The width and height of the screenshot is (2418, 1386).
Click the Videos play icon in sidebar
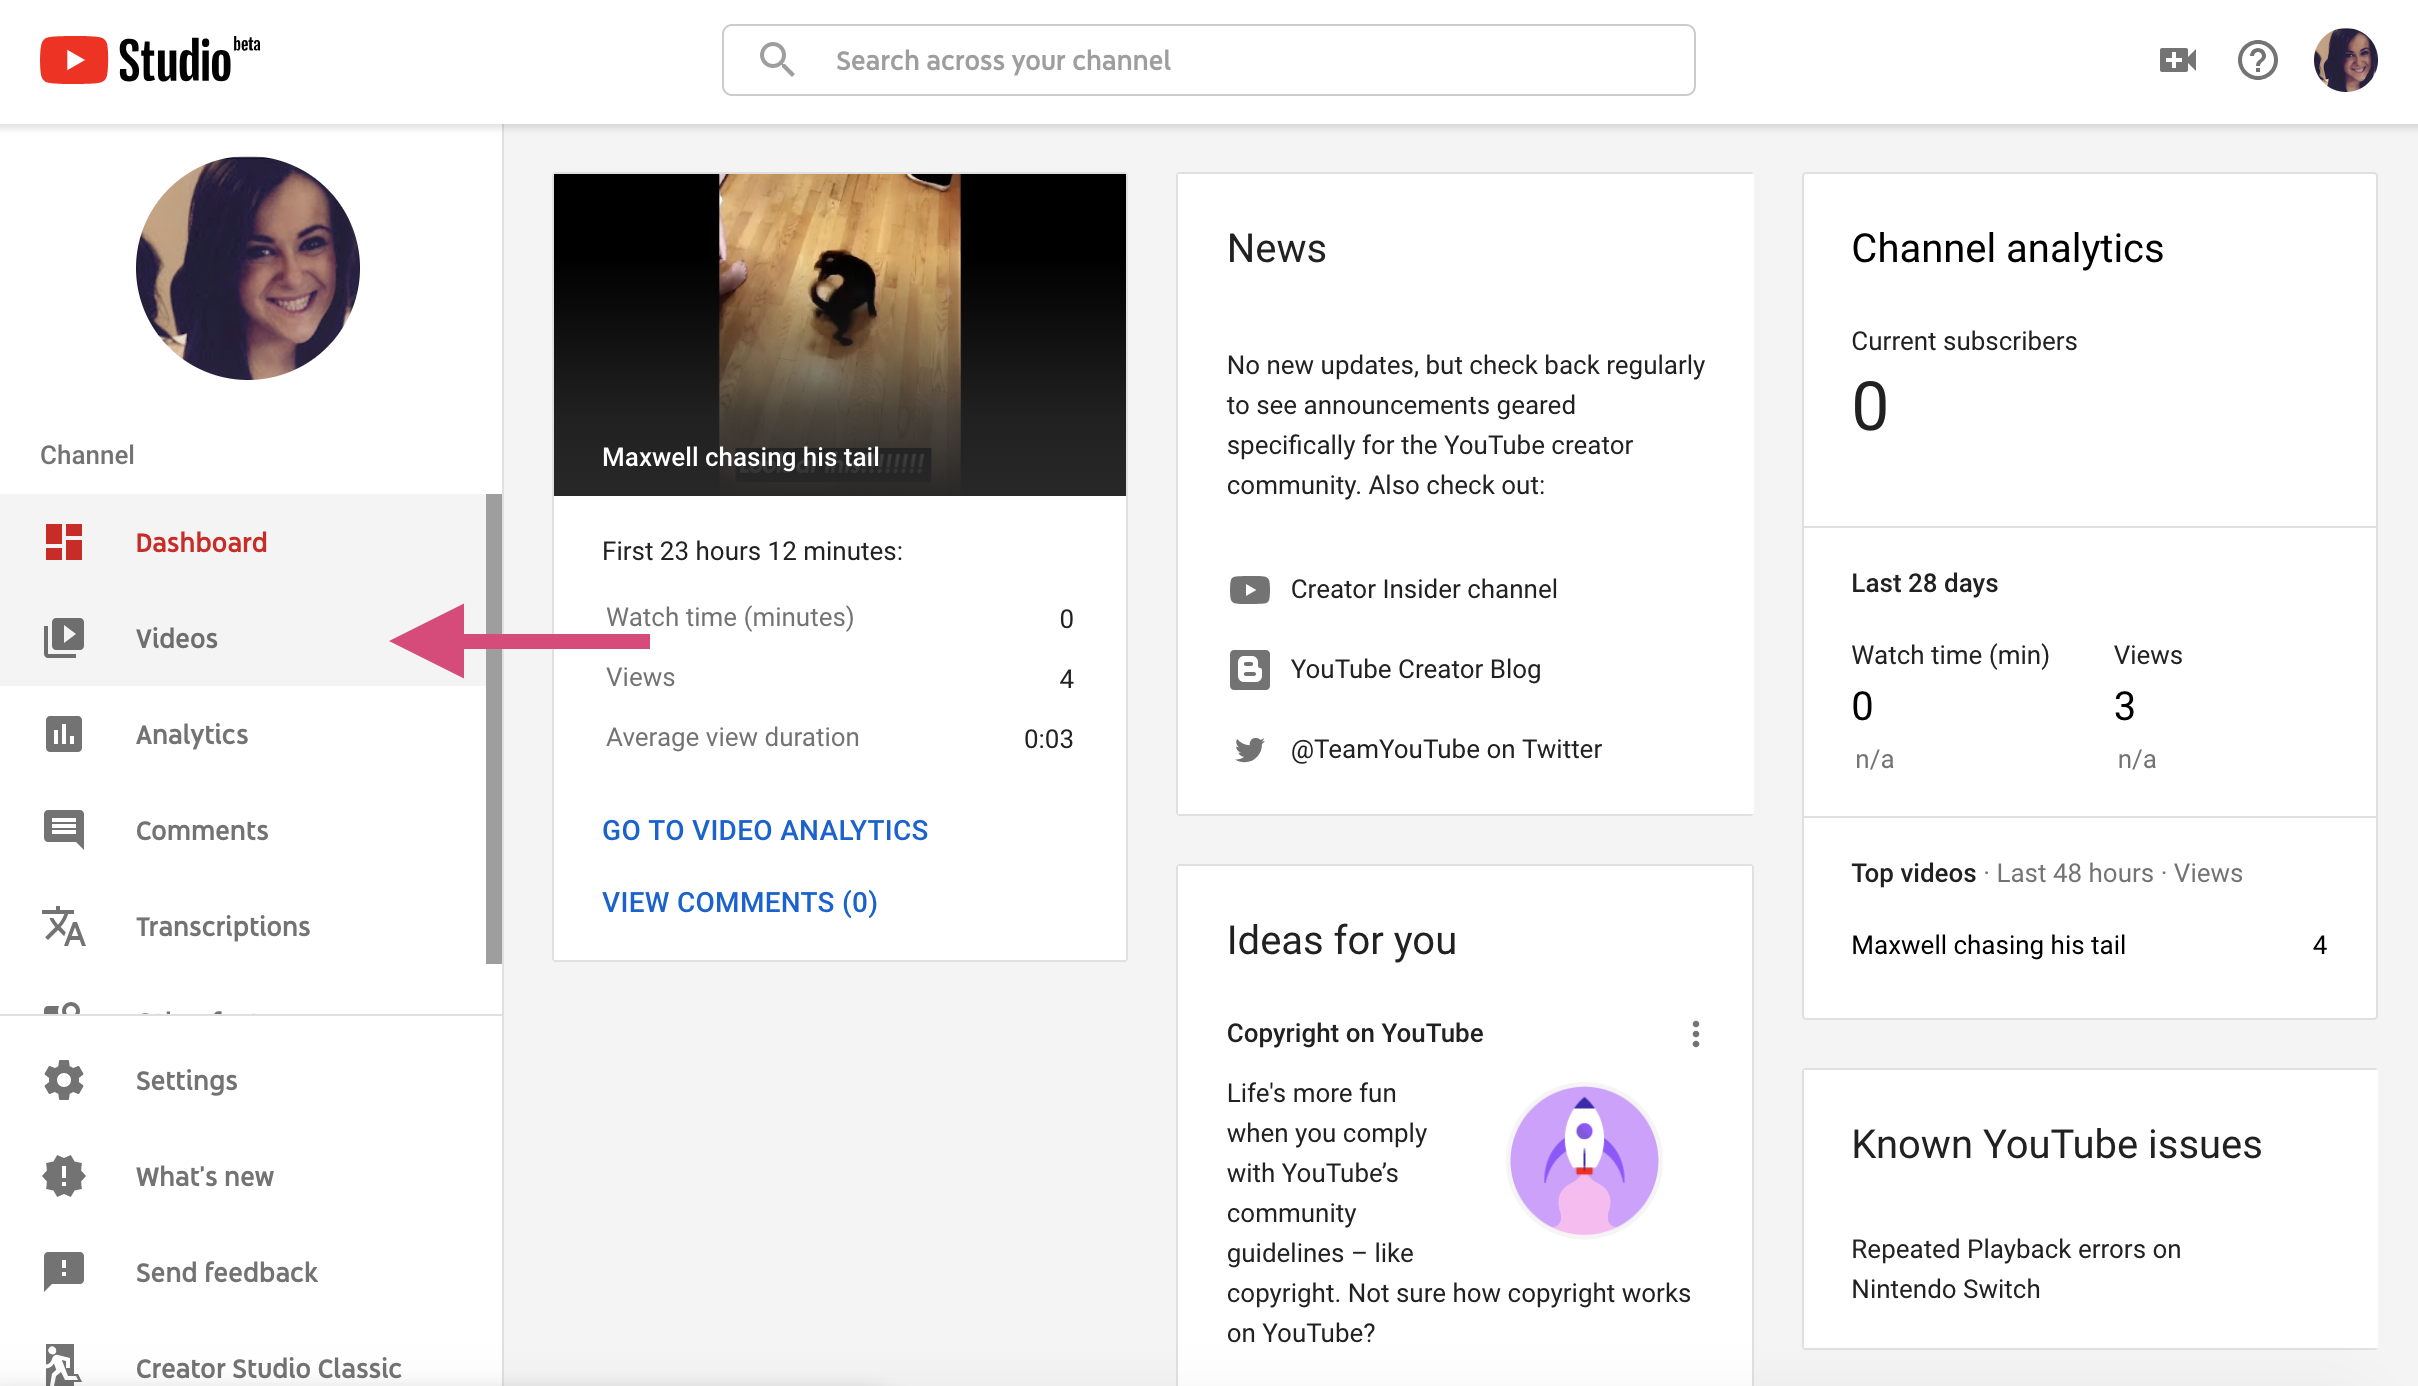pos(64,638)
